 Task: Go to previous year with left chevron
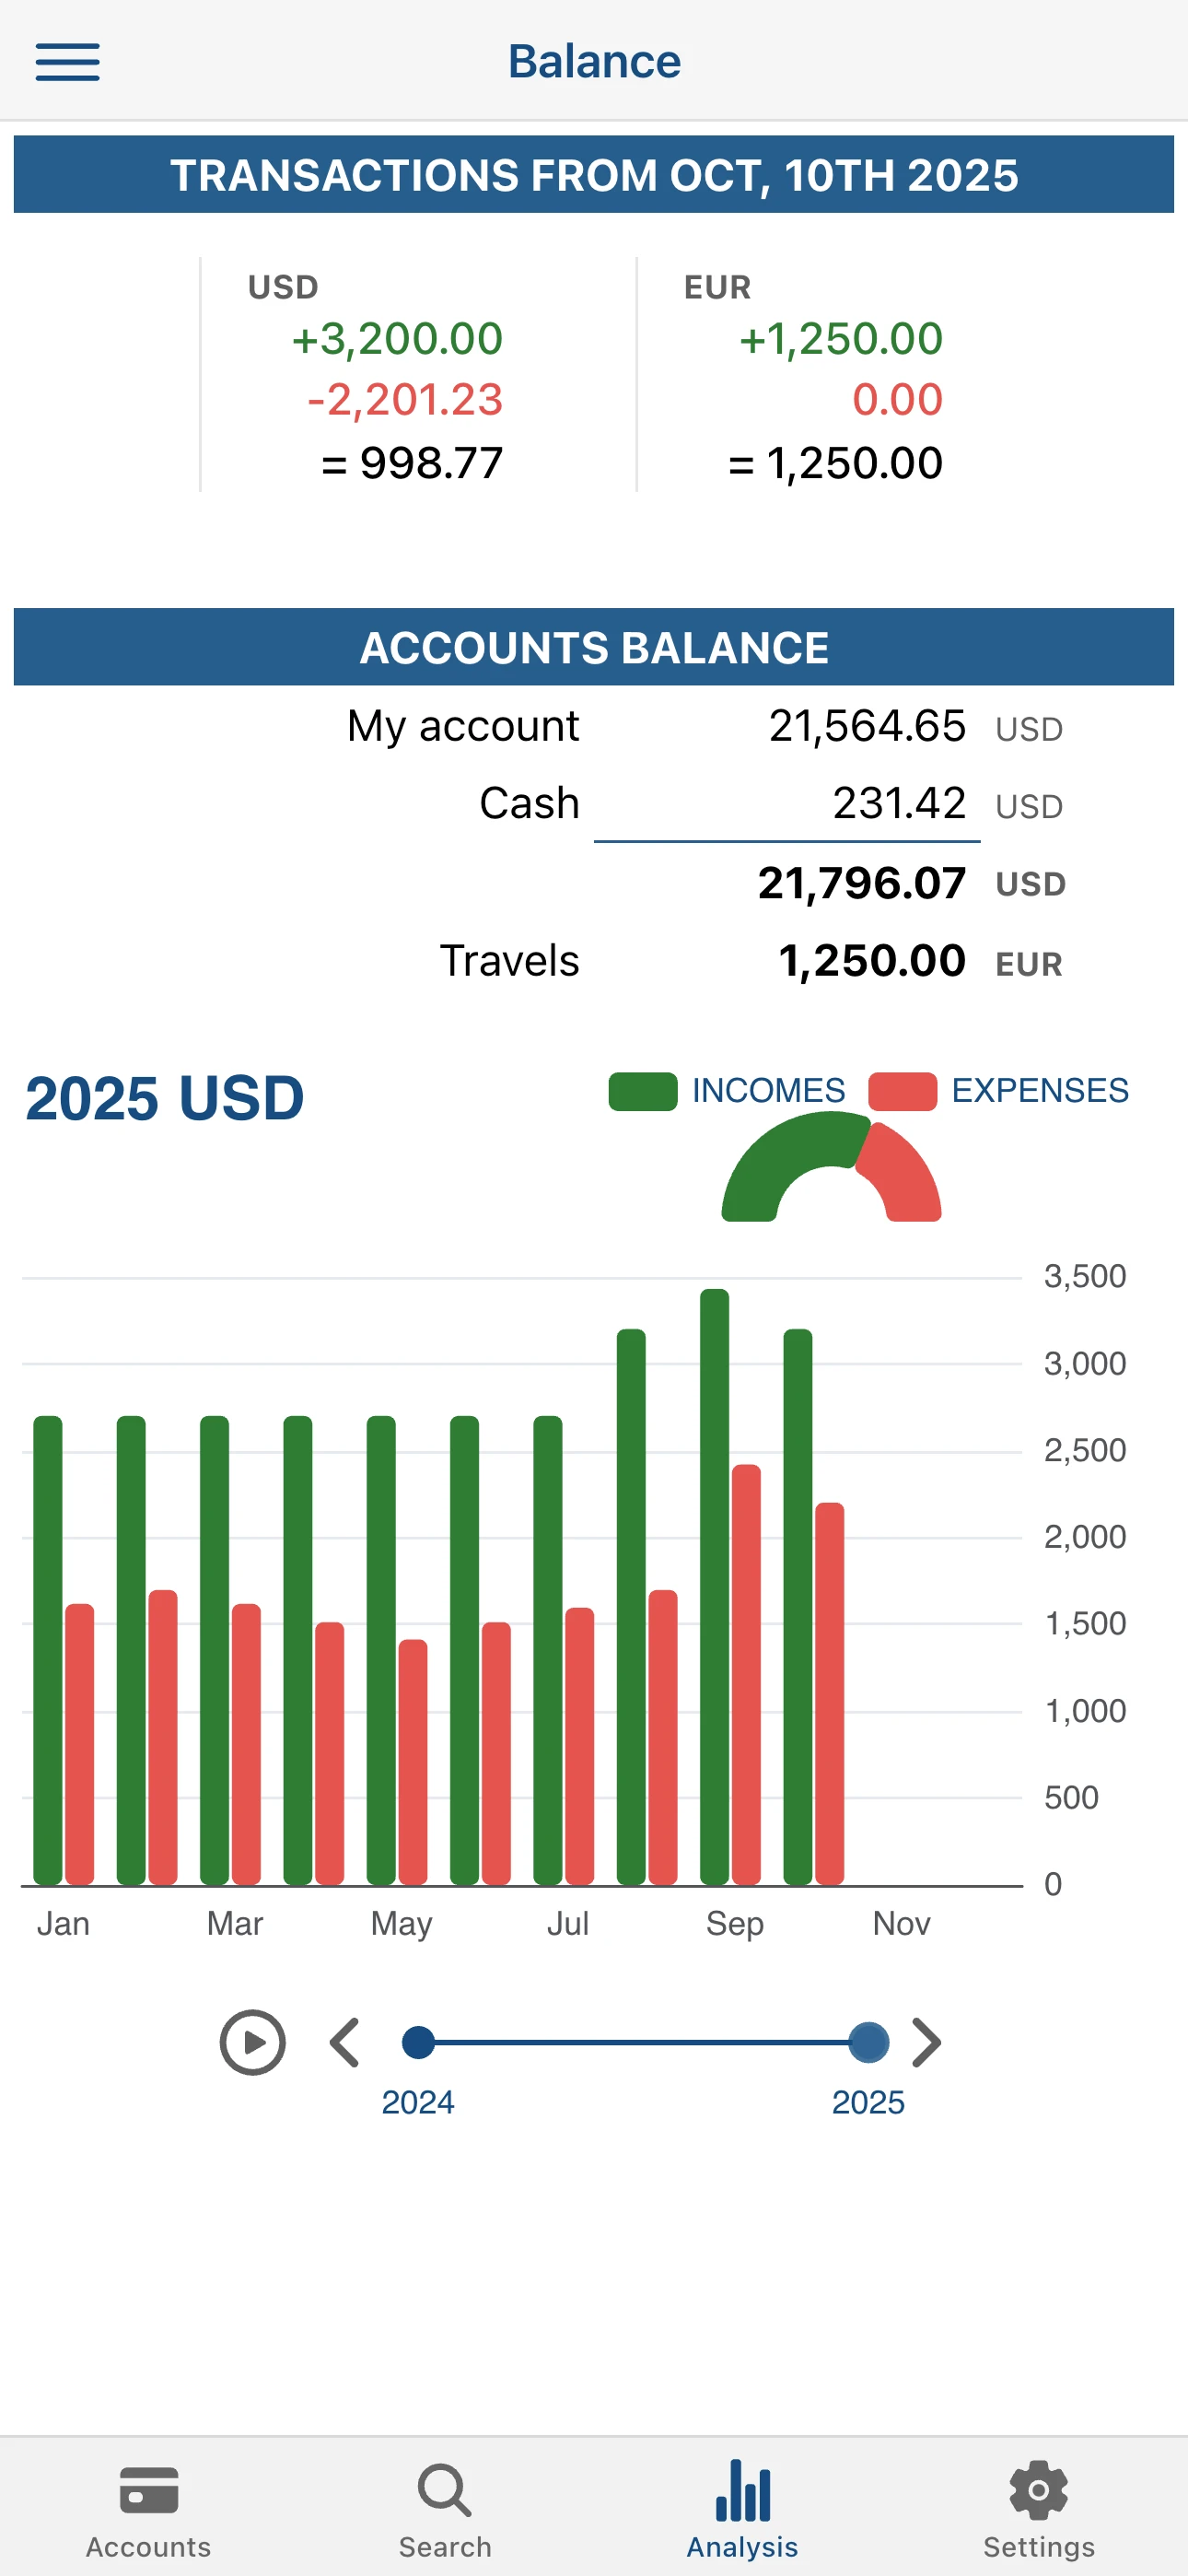[345, 2042]
